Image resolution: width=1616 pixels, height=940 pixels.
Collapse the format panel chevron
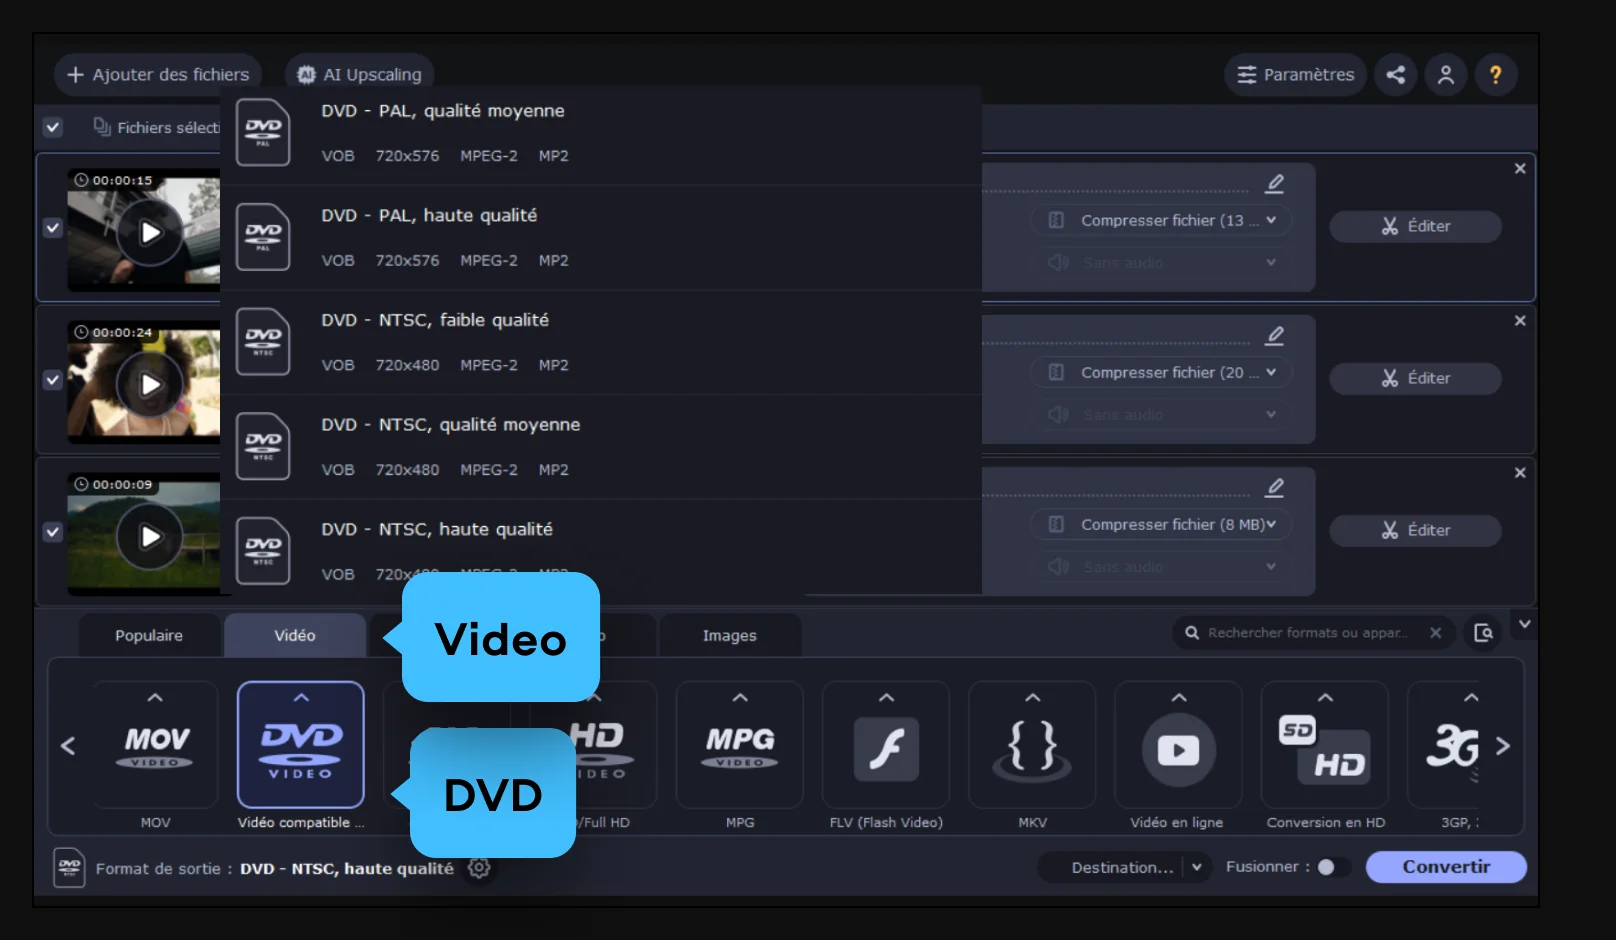pos(1524,625)
